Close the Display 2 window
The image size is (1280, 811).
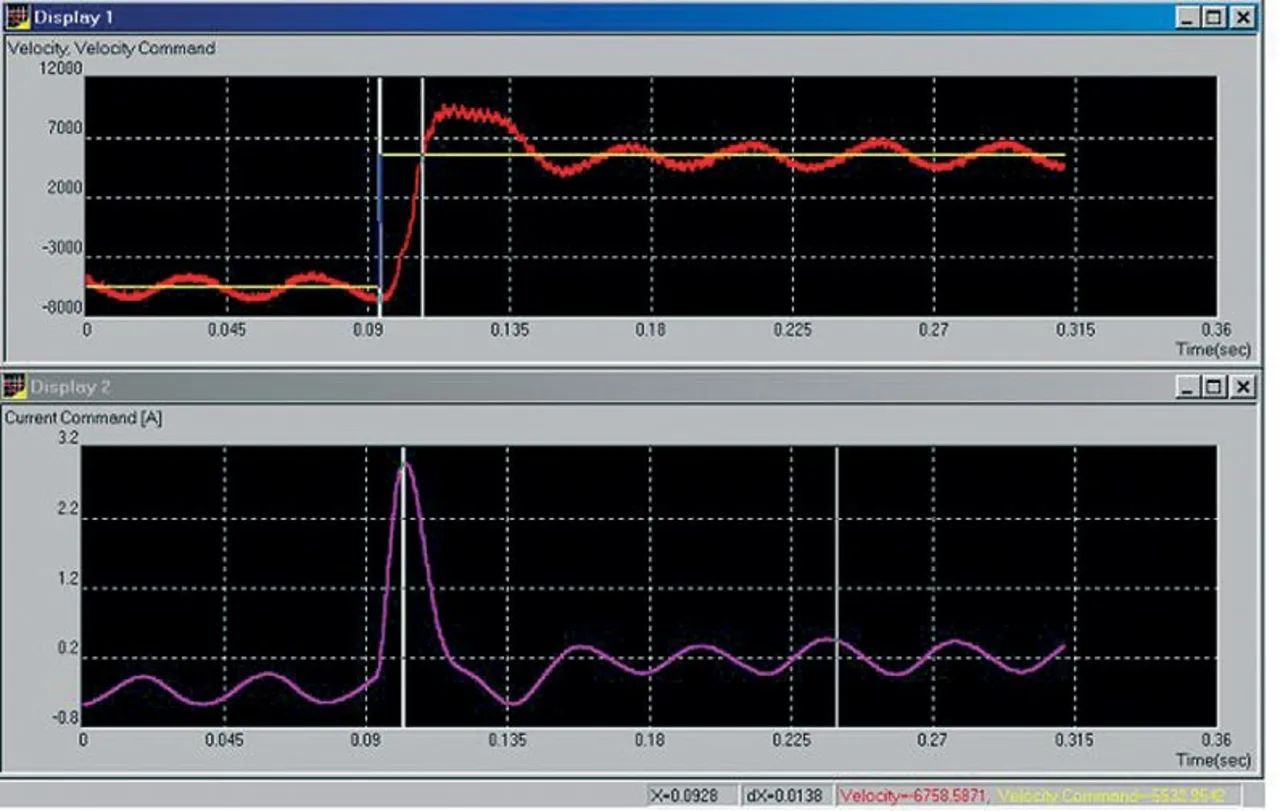tap(1242, 387)
